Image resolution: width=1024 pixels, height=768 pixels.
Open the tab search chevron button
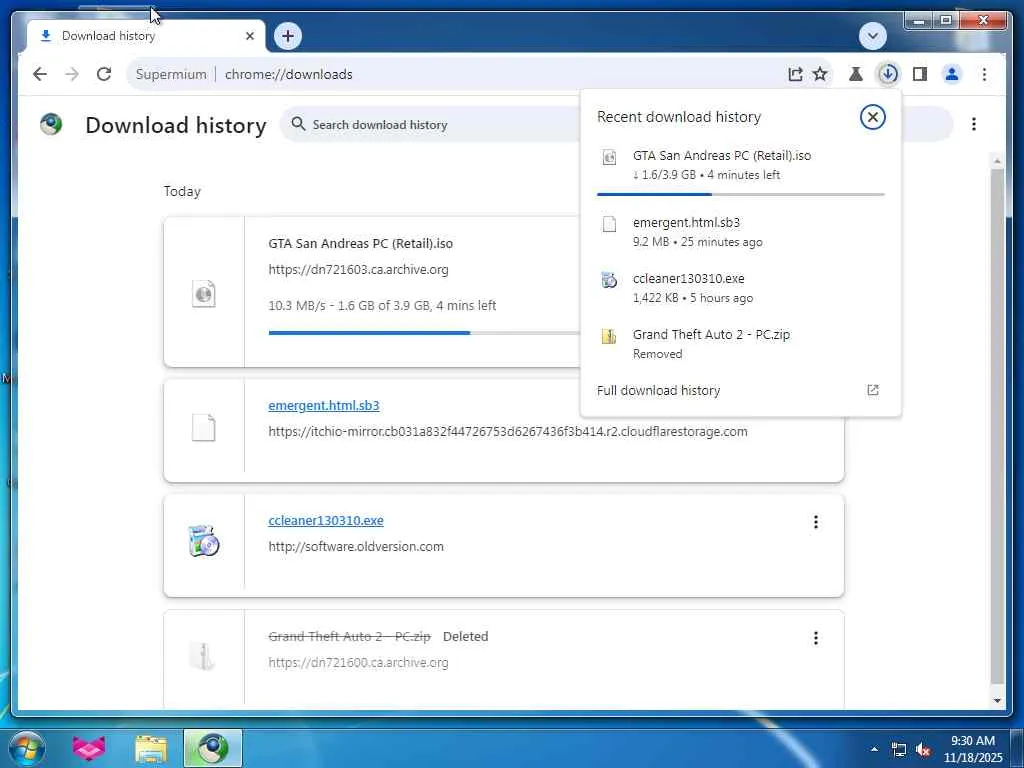click(x=872, y=36)
